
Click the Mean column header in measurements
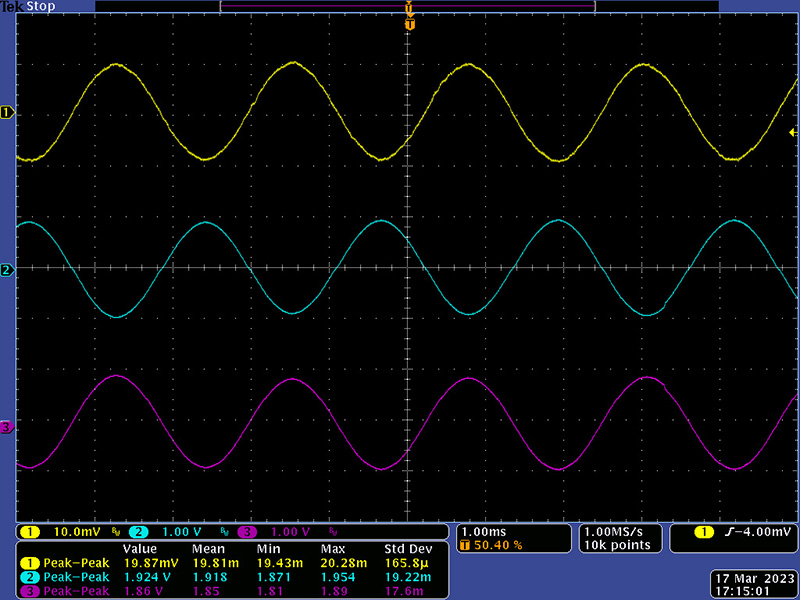208,549
